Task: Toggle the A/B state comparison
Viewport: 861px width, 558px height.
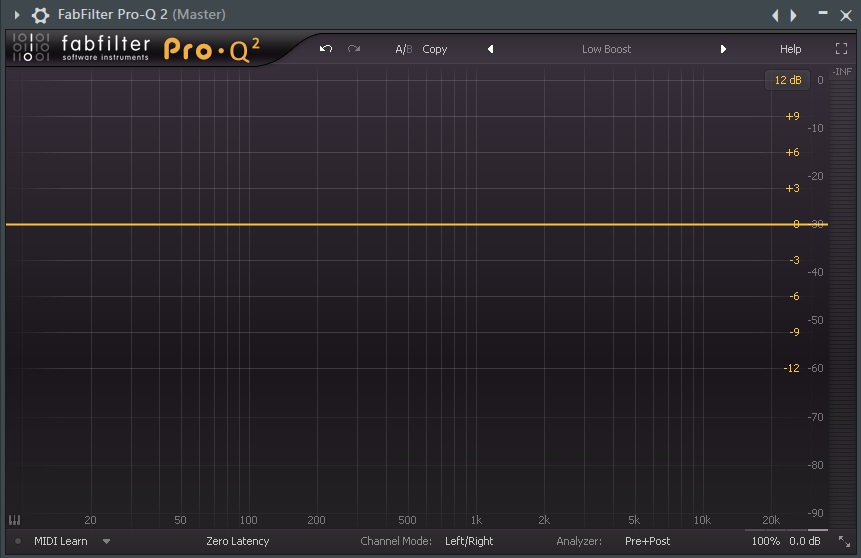Action: (404, 49)
